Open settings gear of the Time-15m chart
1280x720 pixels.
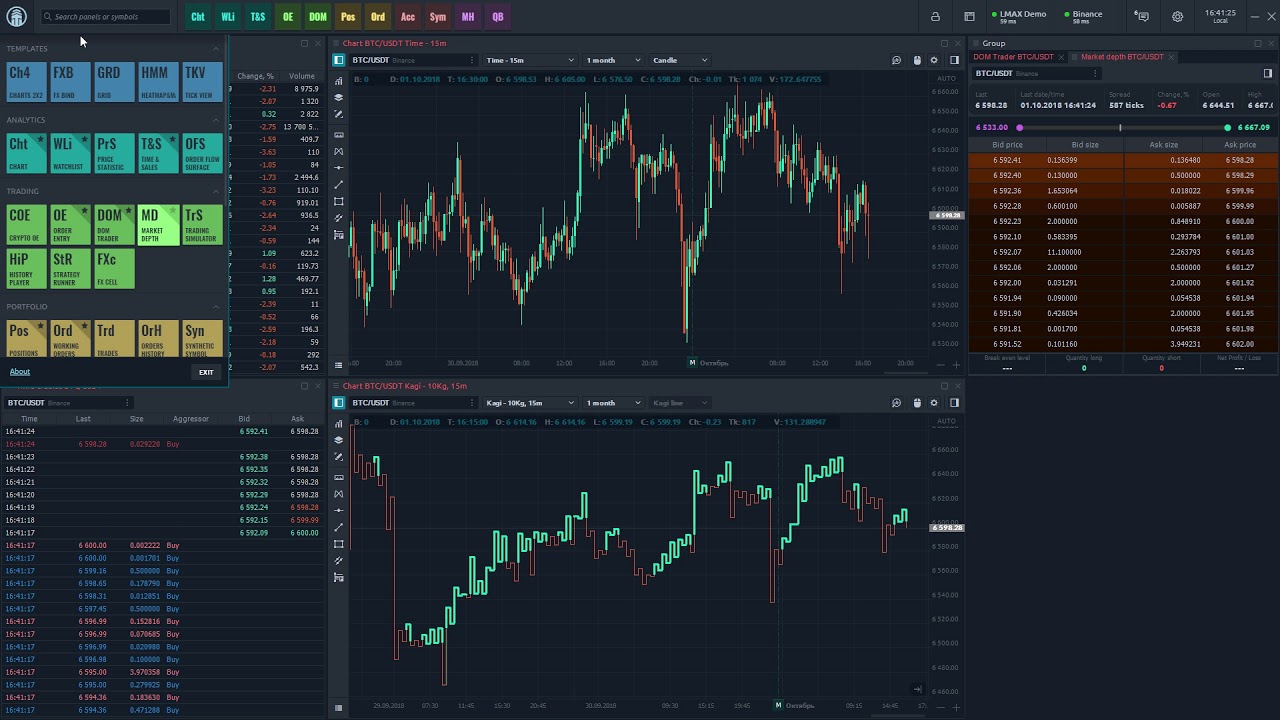tap(934, 60)
